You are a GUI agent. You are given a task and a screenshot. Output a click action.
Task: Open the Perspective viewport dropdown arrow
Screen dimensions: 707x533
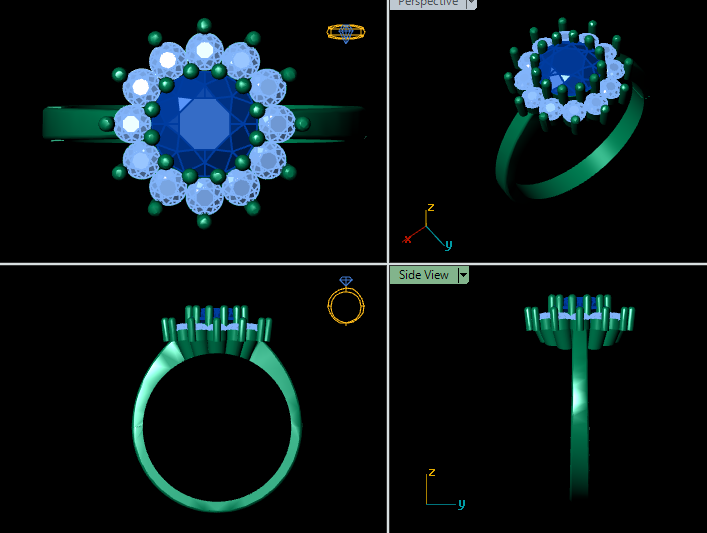point(471,3)
